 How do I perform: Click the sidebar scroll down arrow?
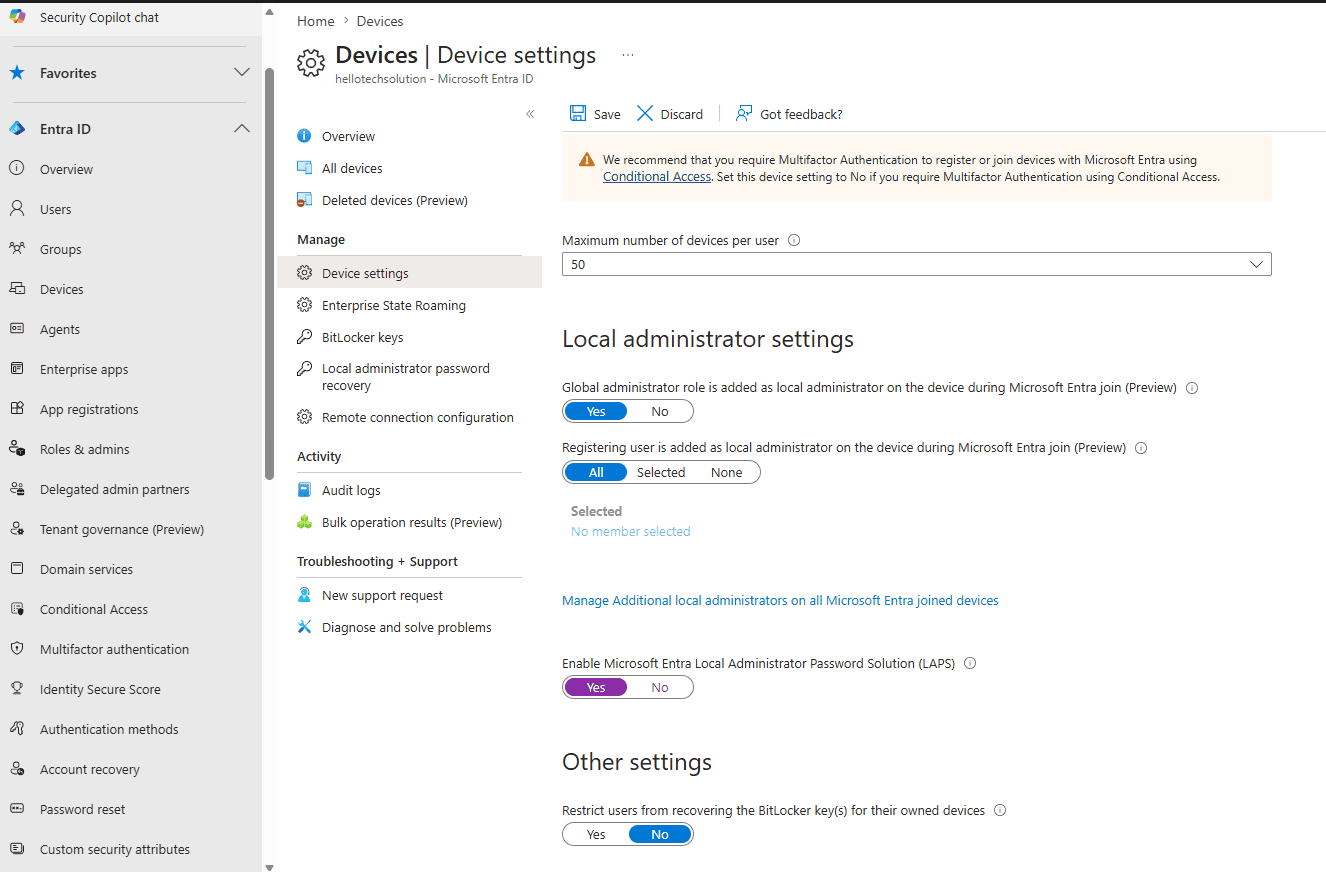pyautogui.click(x=268, y=866)
